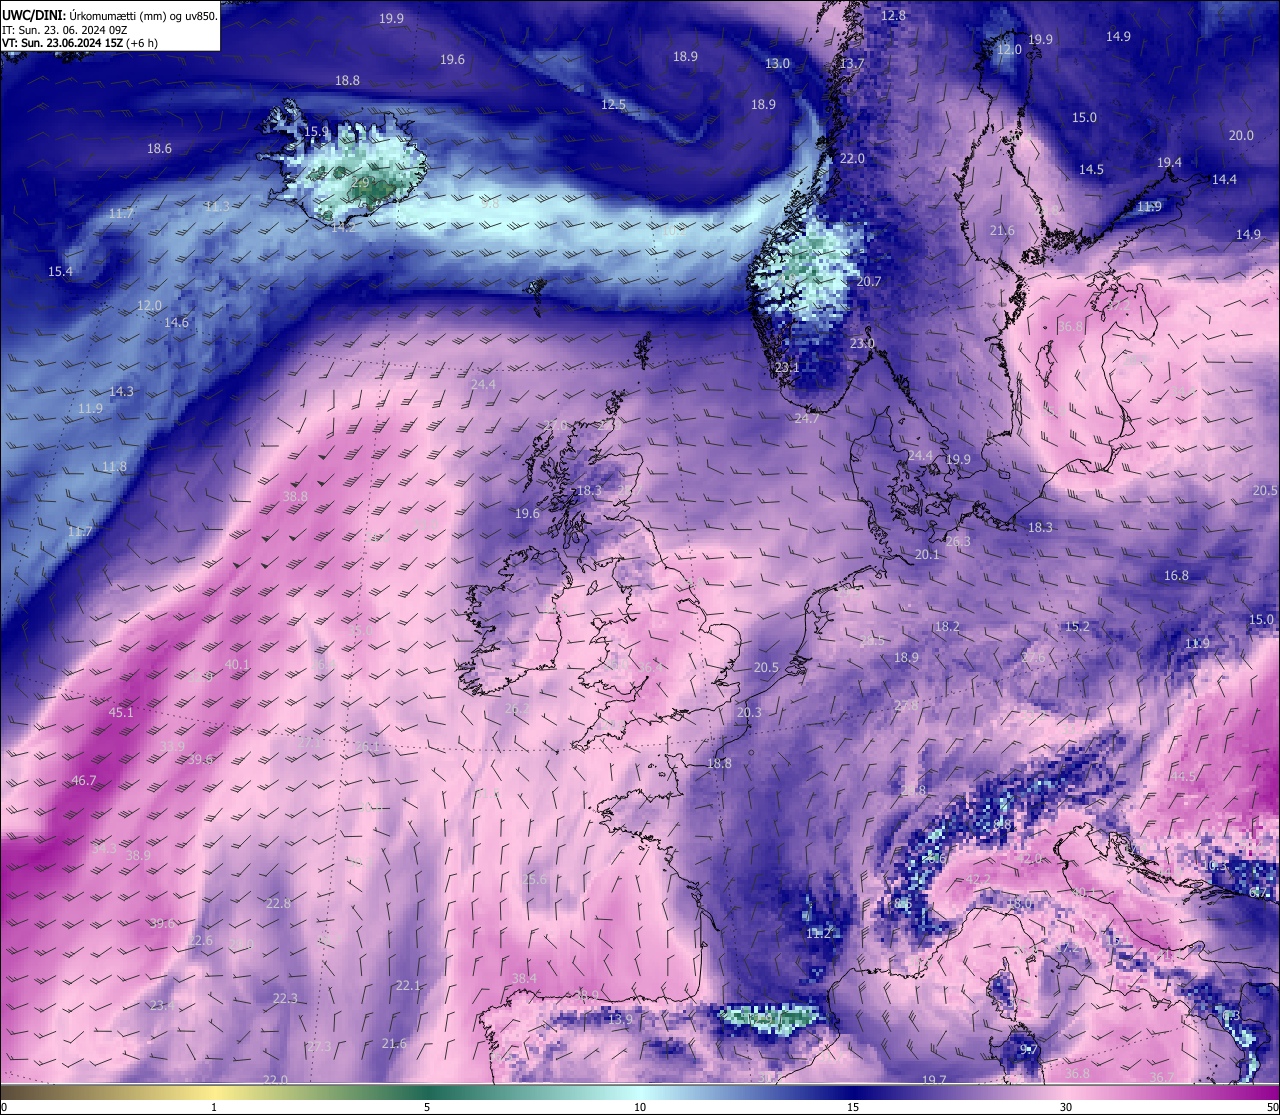Click the 15.4 value label

(x=60, y=272)
